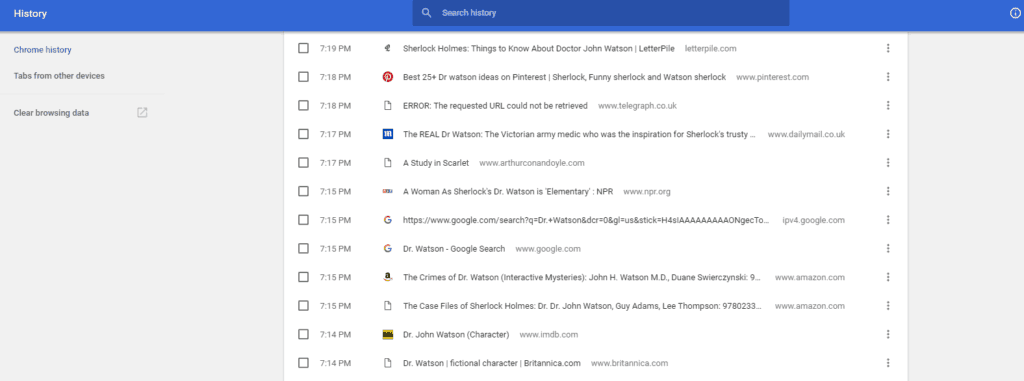1024x381 pixels.
Task: Click the NPR favicon for Elementary entry
Action: click(387, 191)
